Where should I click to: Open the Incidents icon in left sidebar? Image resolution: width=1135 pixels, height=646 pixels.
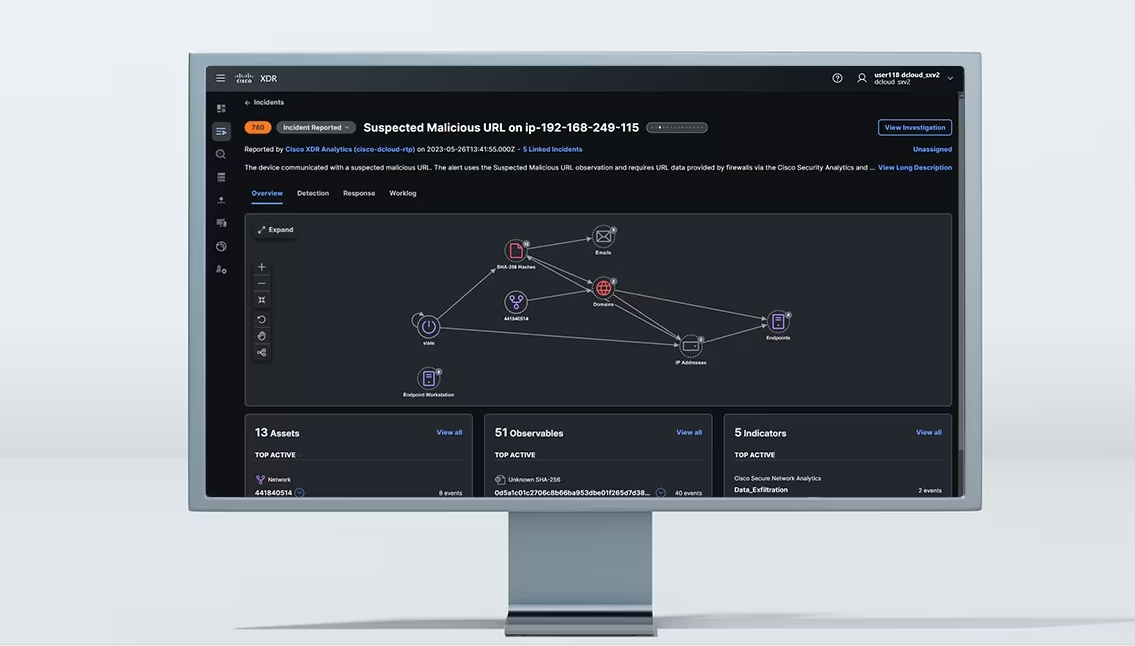(221, 131)
